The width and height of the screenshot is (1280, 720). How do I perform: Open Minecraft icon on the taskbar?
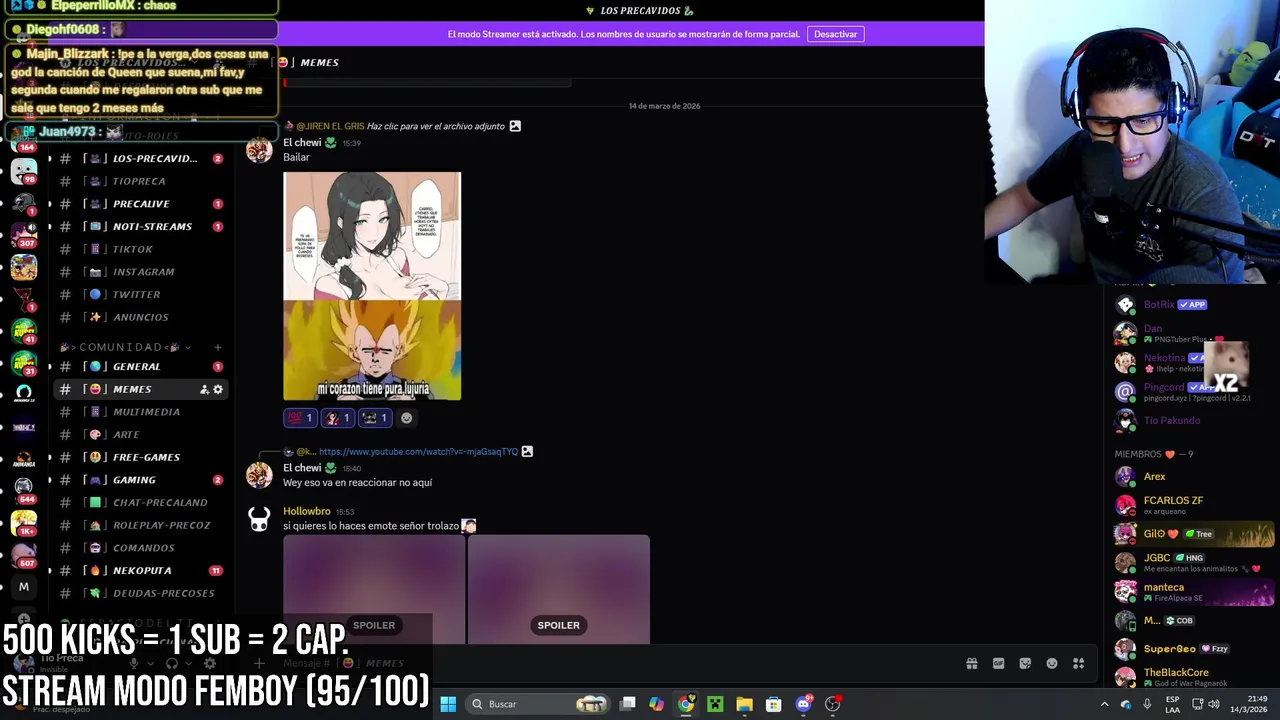click(715, 704)
